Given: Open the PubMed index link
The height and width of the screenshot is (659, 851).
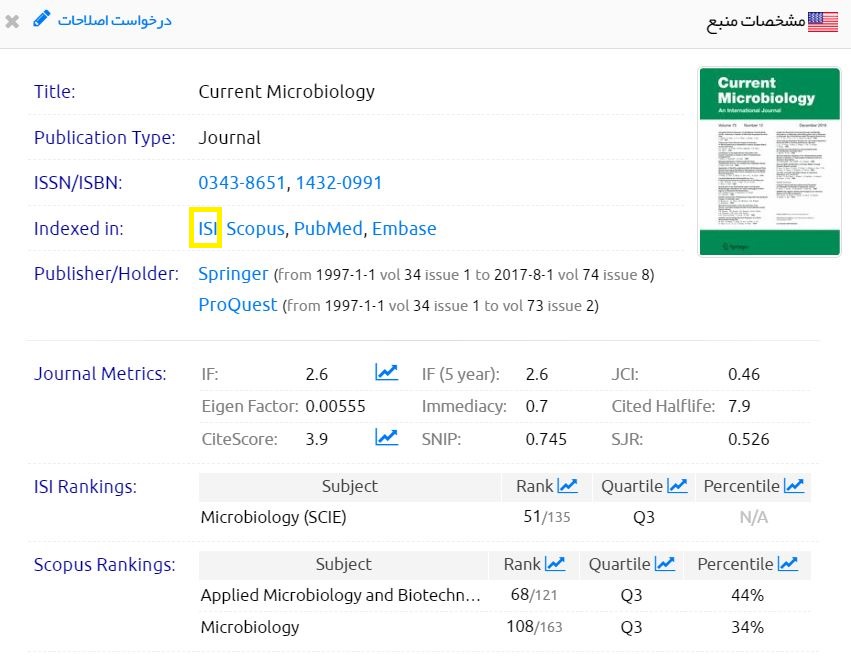Looking at the screenshot, I should click(328, 229).
